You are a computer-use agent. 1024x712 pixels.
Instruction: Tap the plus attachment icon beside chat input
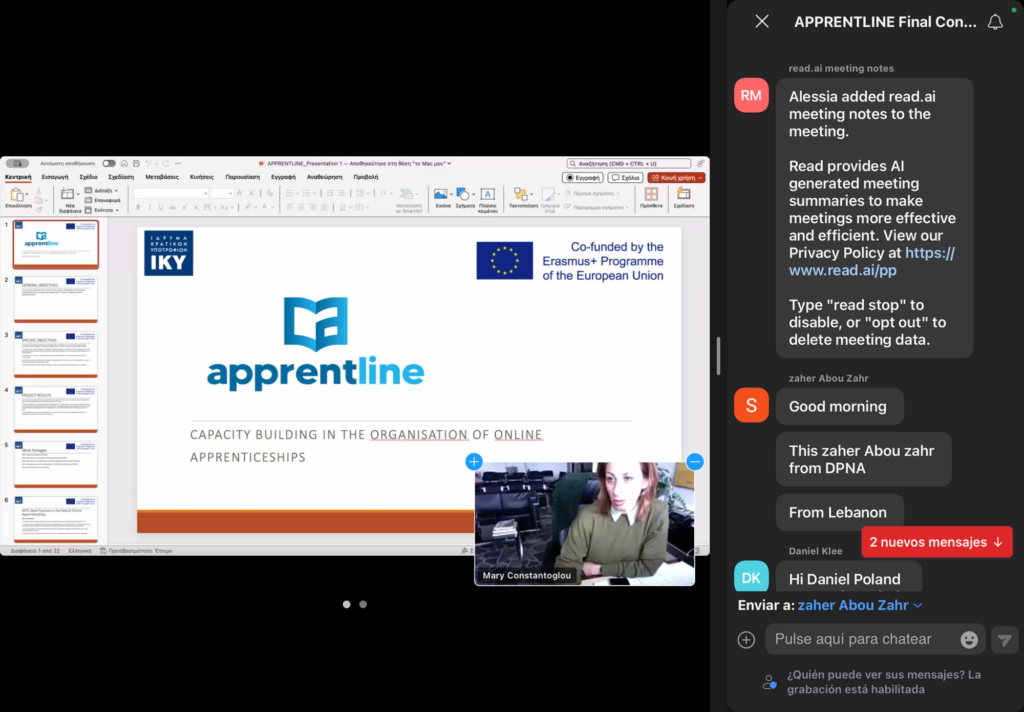745,640
